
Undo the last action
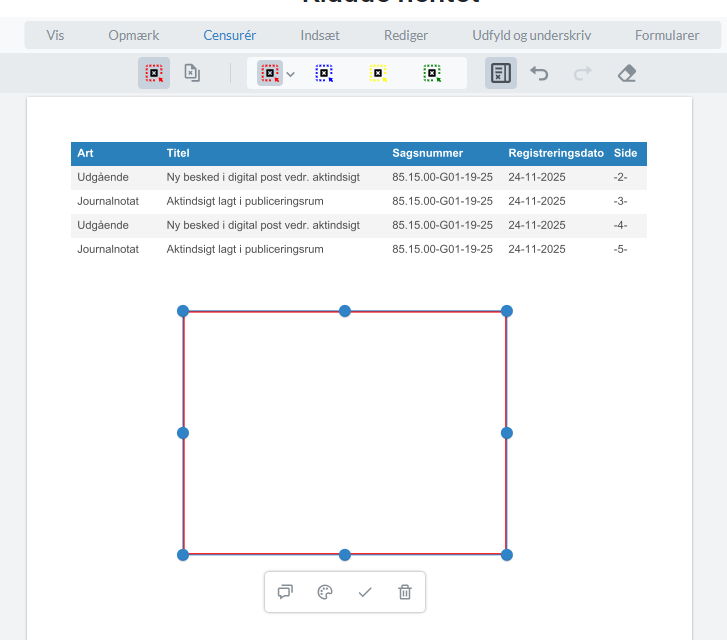540,73
